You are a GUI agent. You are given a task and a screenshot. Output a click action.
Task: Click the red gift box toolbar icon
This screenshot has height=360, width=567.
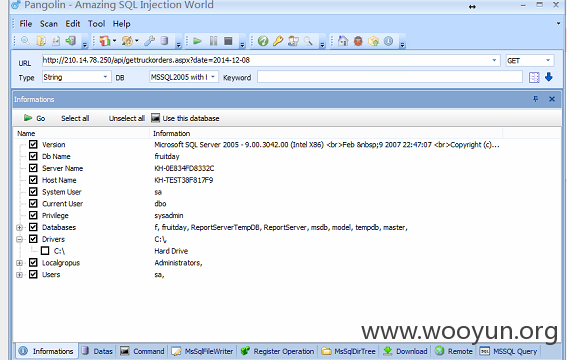(105, 41)
